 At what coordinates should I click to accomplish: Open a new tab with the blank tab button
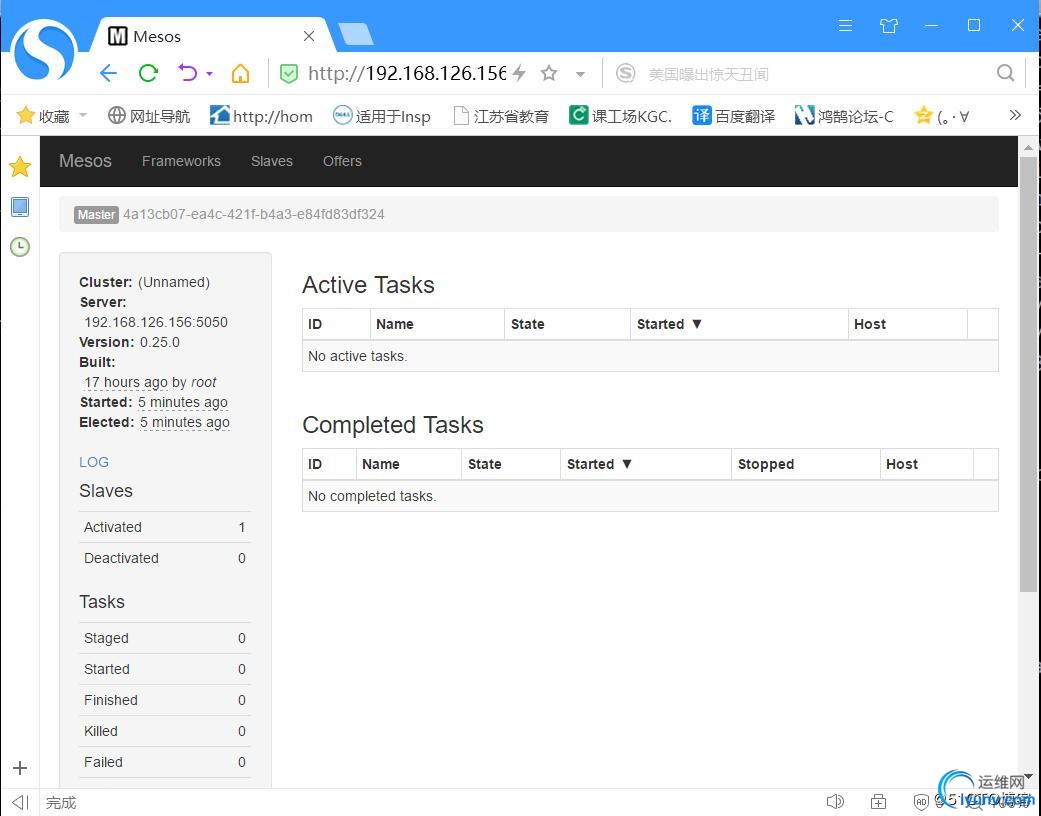[x=356, y=34]
